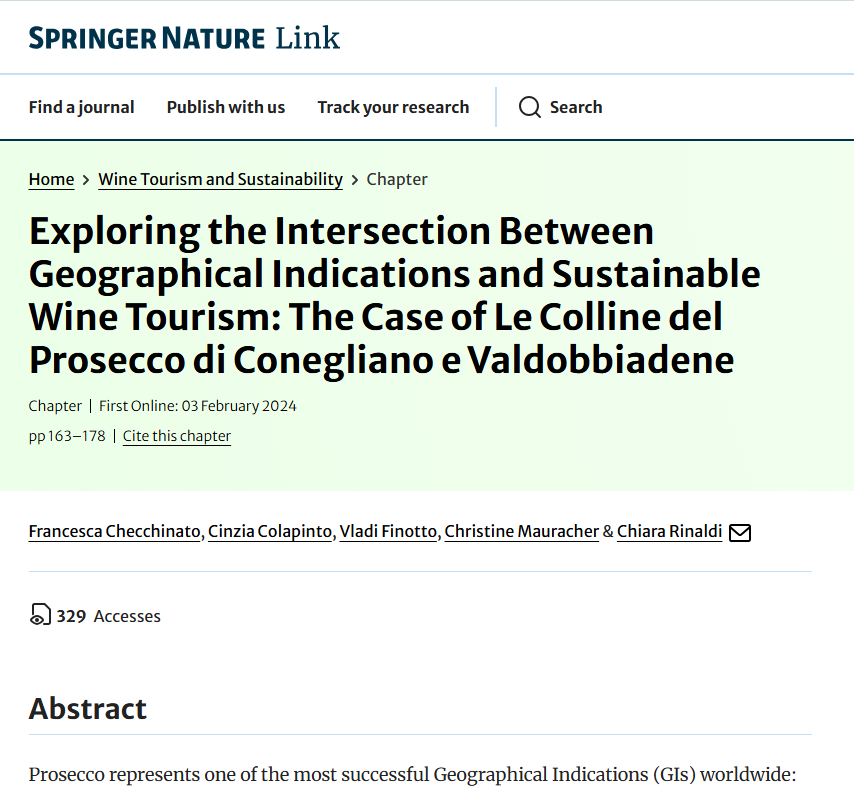Click the chevron after Home breadcrumb

pos(86,180)
